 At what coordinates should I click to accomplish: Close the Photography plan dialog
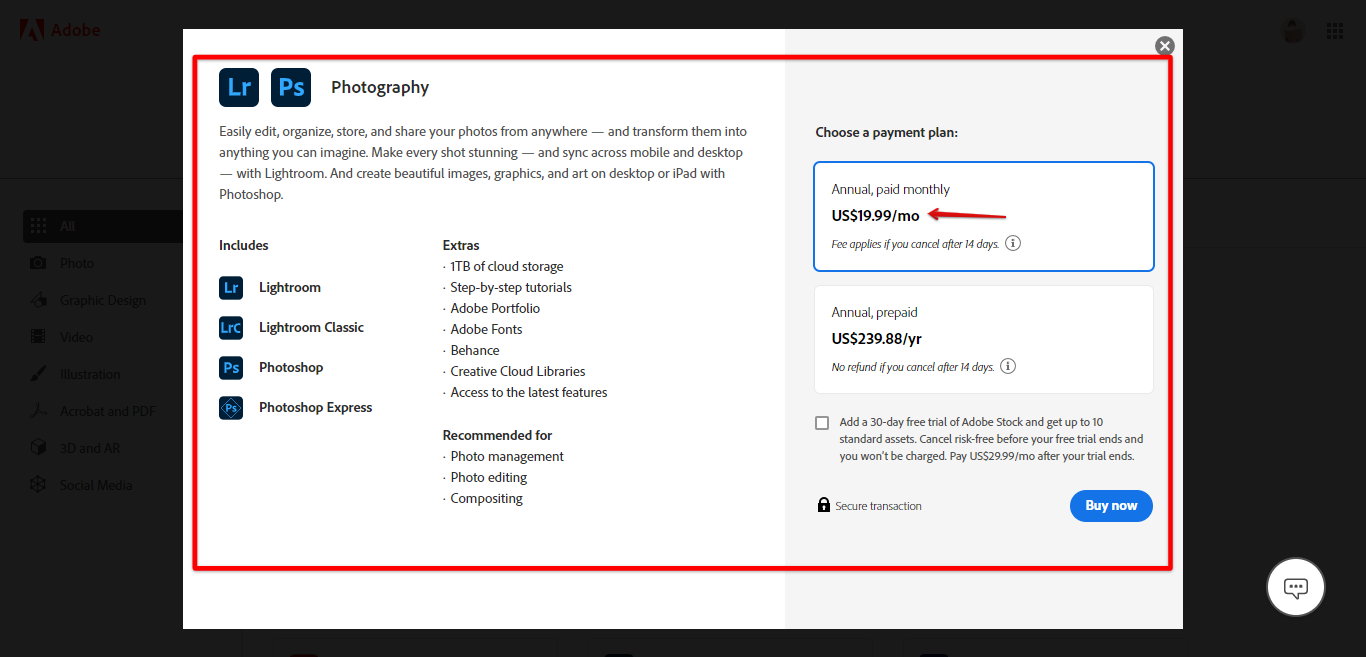(x=1164, y=46)
